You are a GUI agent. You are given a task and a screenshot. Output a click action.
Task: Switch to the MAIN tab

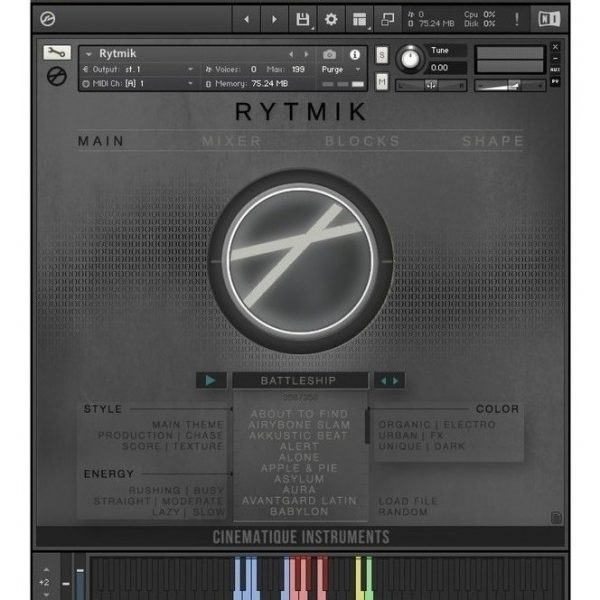tap(101, 141)
